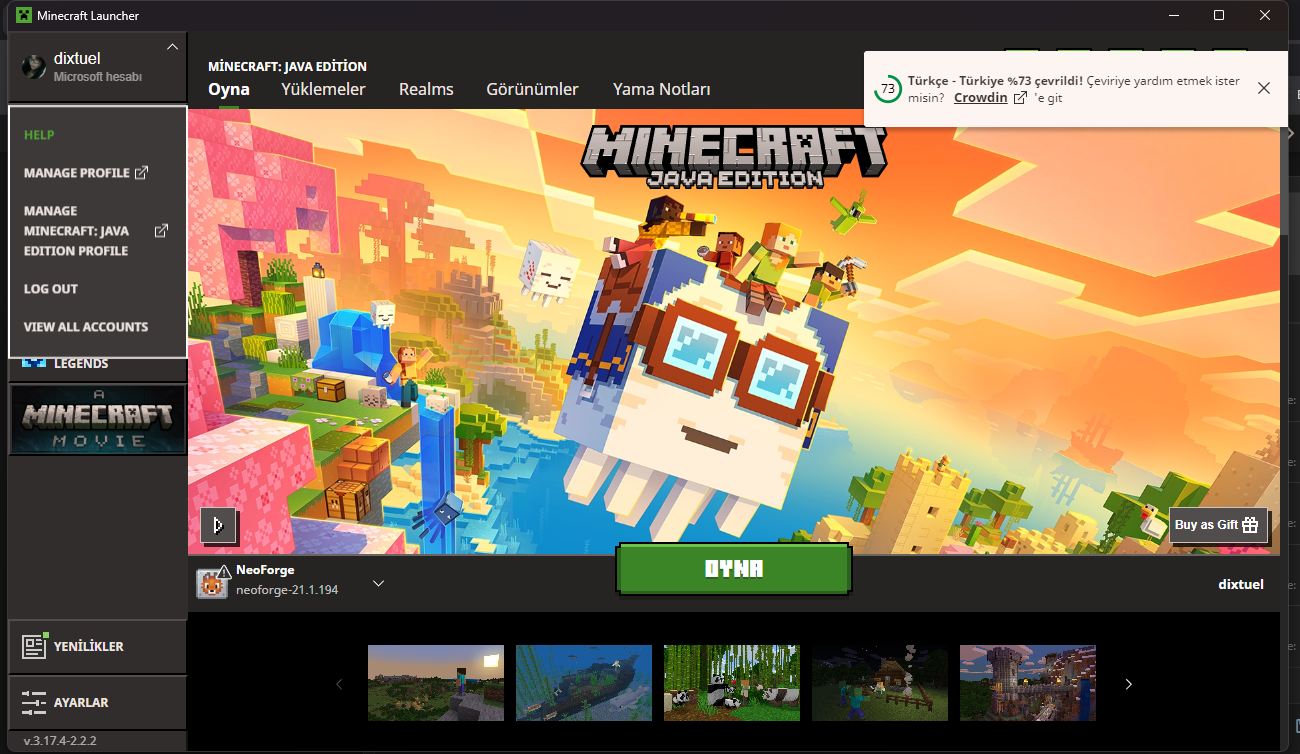Viewport: 1300px width, 754px height.
Task: Open the YENİLİKLER news section
Action: [x=97, y=646]
